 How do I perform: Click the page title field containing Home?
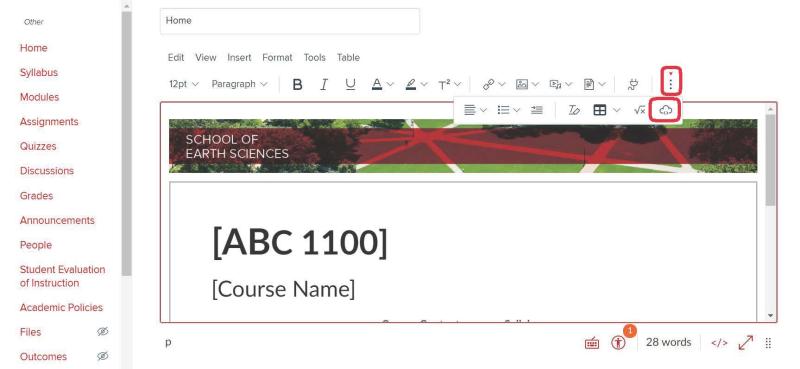290,21
